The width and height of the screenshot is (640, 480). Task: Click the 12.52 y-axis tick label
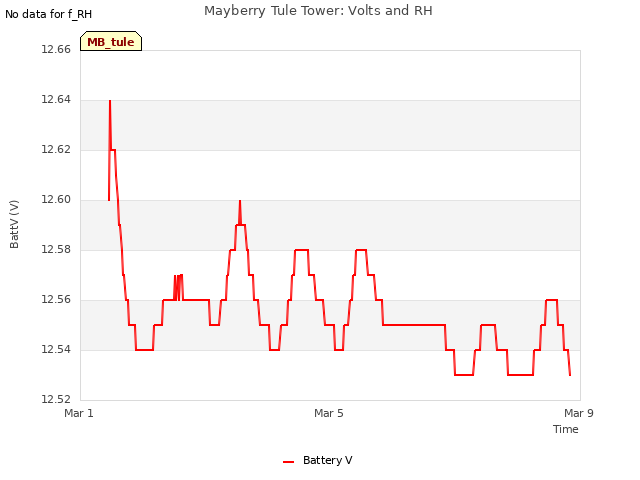tap(56, 399)
